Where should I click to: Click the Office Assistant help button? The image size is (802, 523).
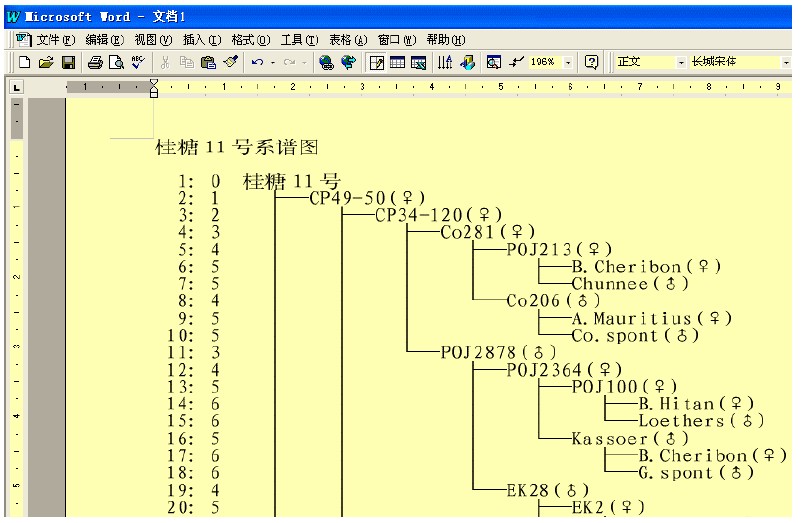591,62
